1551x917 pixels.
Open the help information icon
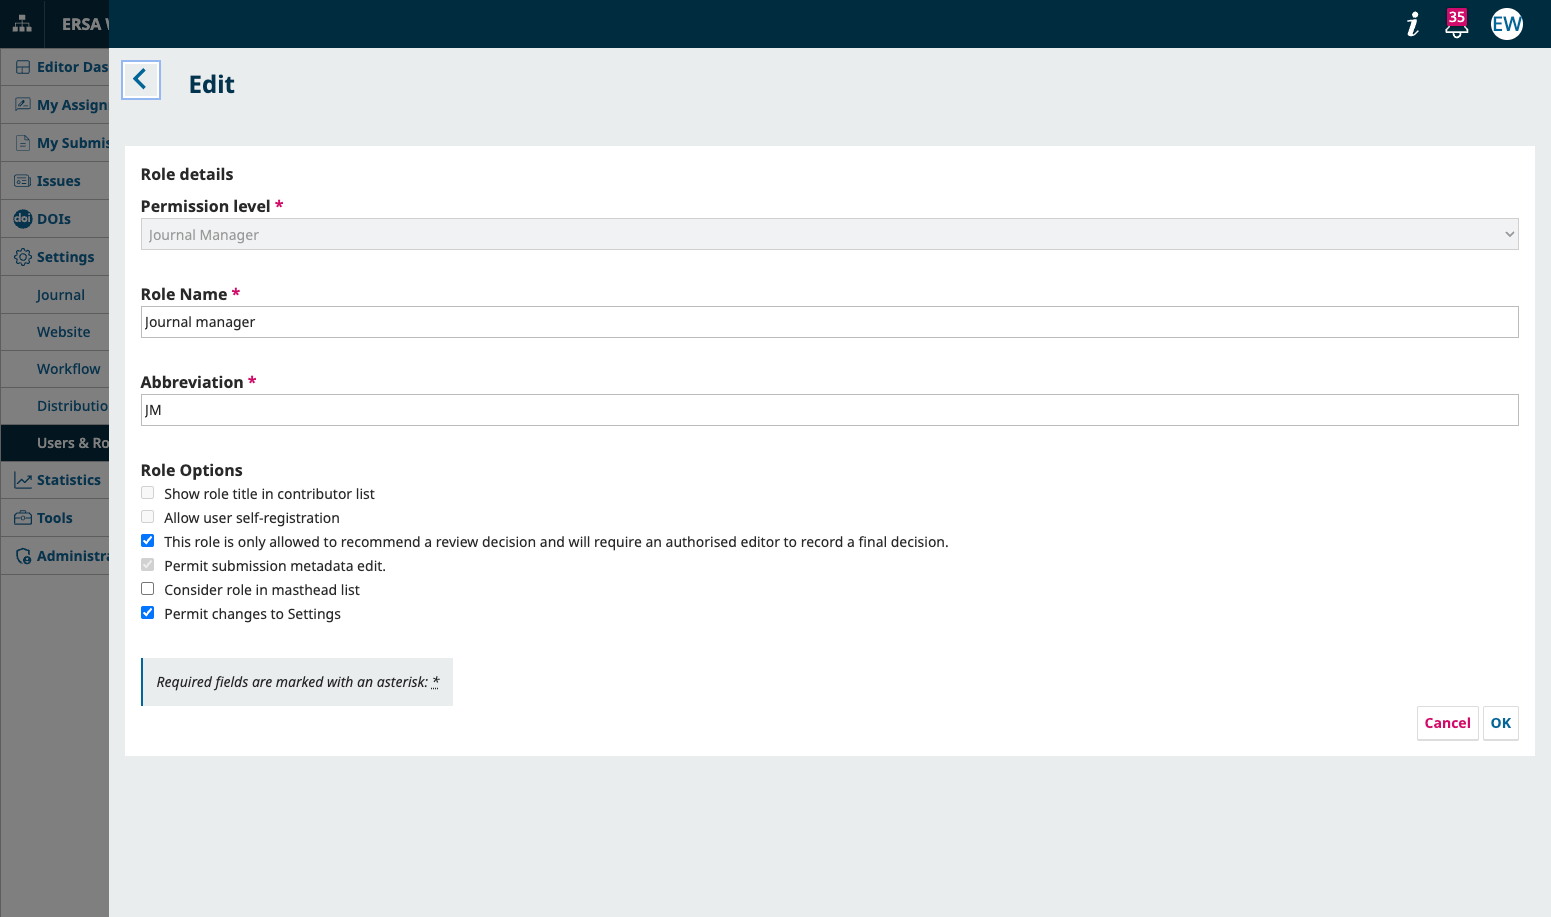tap(1412, 24)
